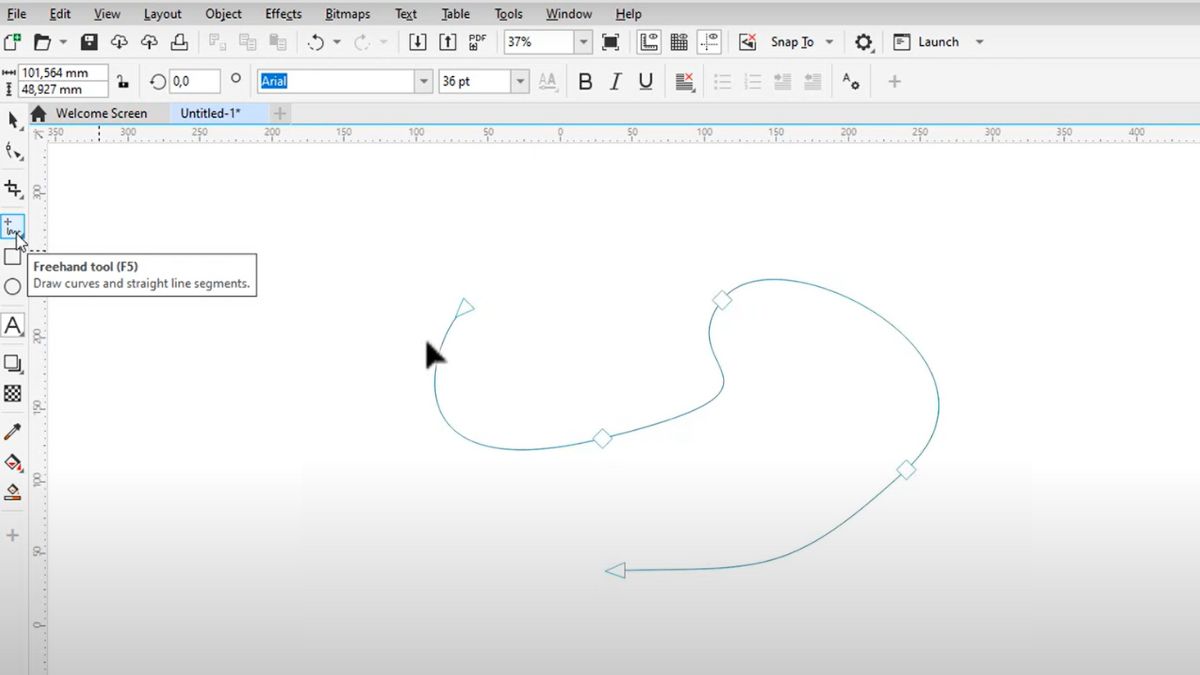
Task: Open the Window menu
Action: pos(569,14)
